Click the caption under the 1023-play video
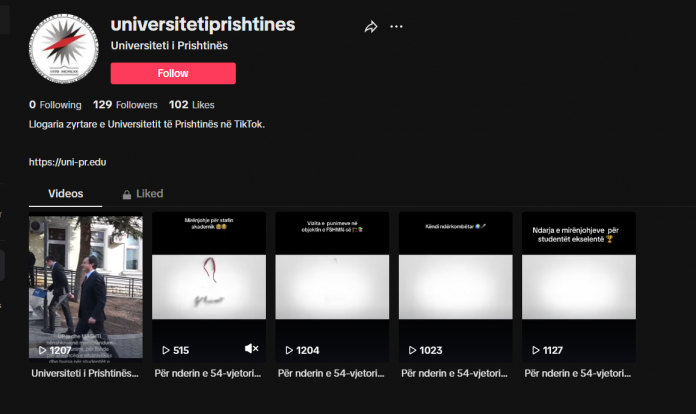The image size is (696, 414). (455, 373)
